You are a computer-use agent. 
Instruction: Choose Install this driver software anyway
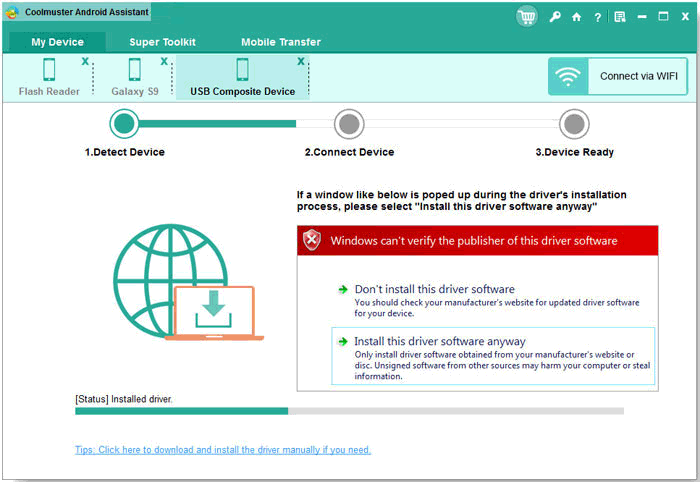(493, 356)
